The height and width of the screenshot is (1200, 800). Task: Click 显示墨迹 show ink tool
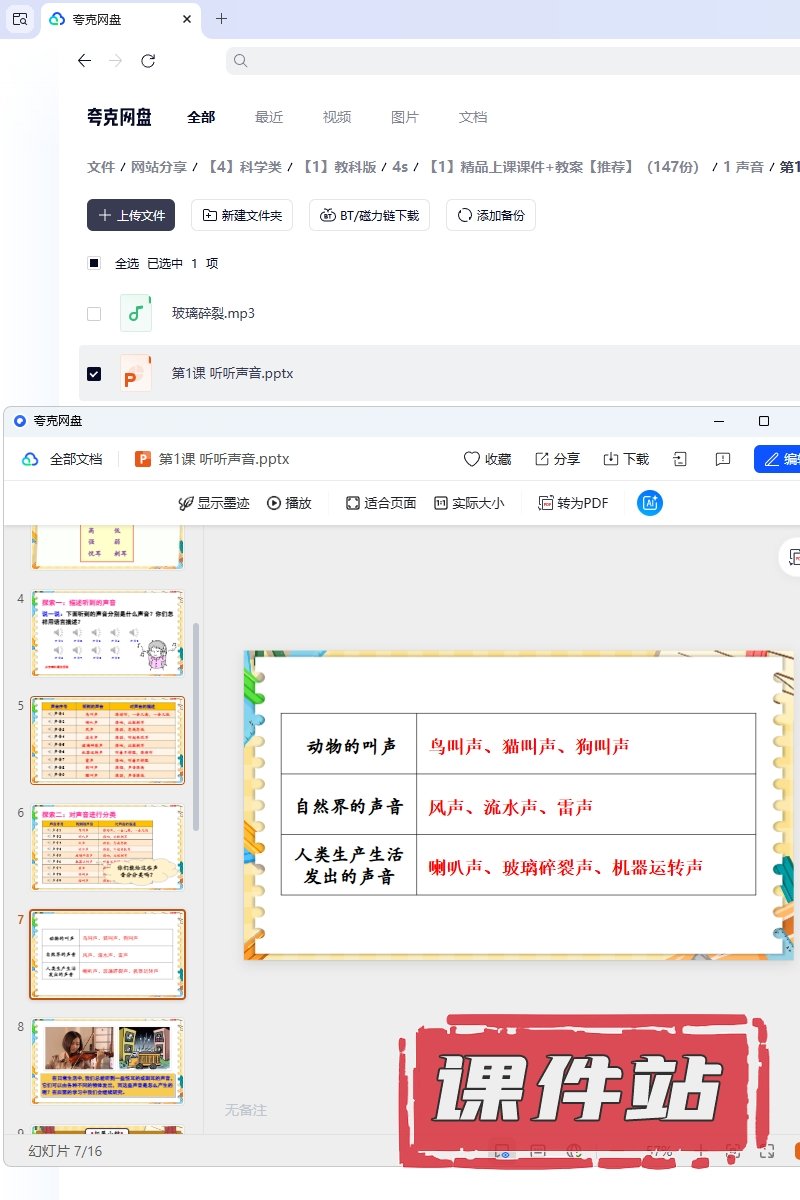pos(213,503)
